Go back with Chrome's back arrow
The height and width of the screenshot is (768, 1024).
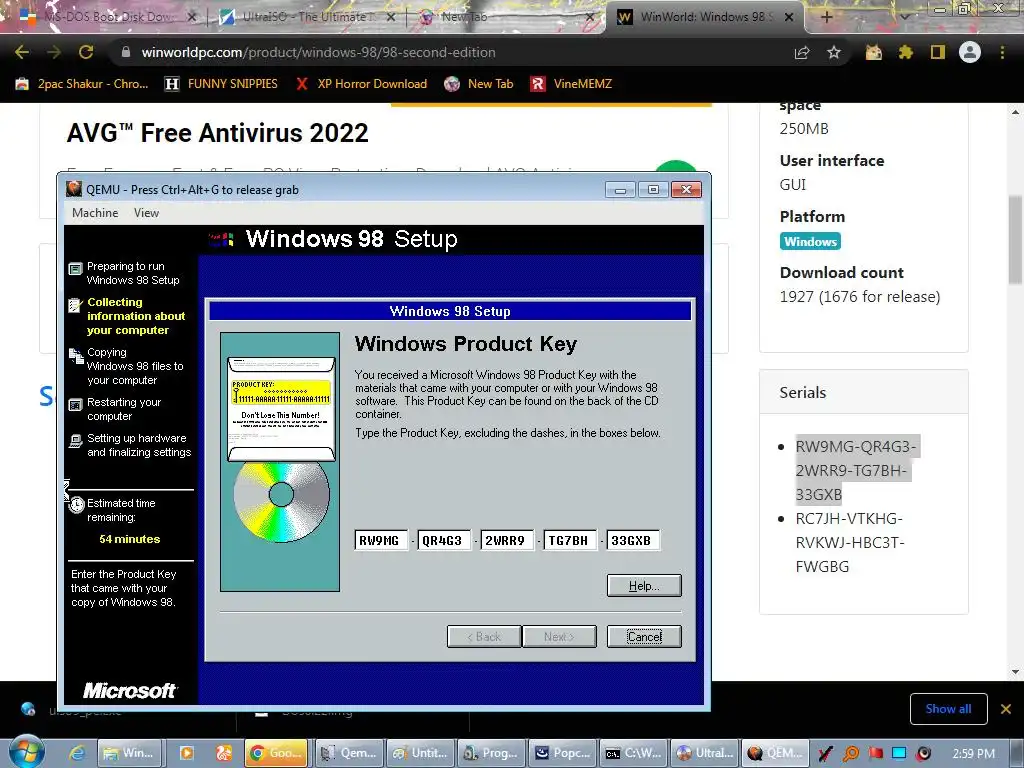[x=22, y=52]
